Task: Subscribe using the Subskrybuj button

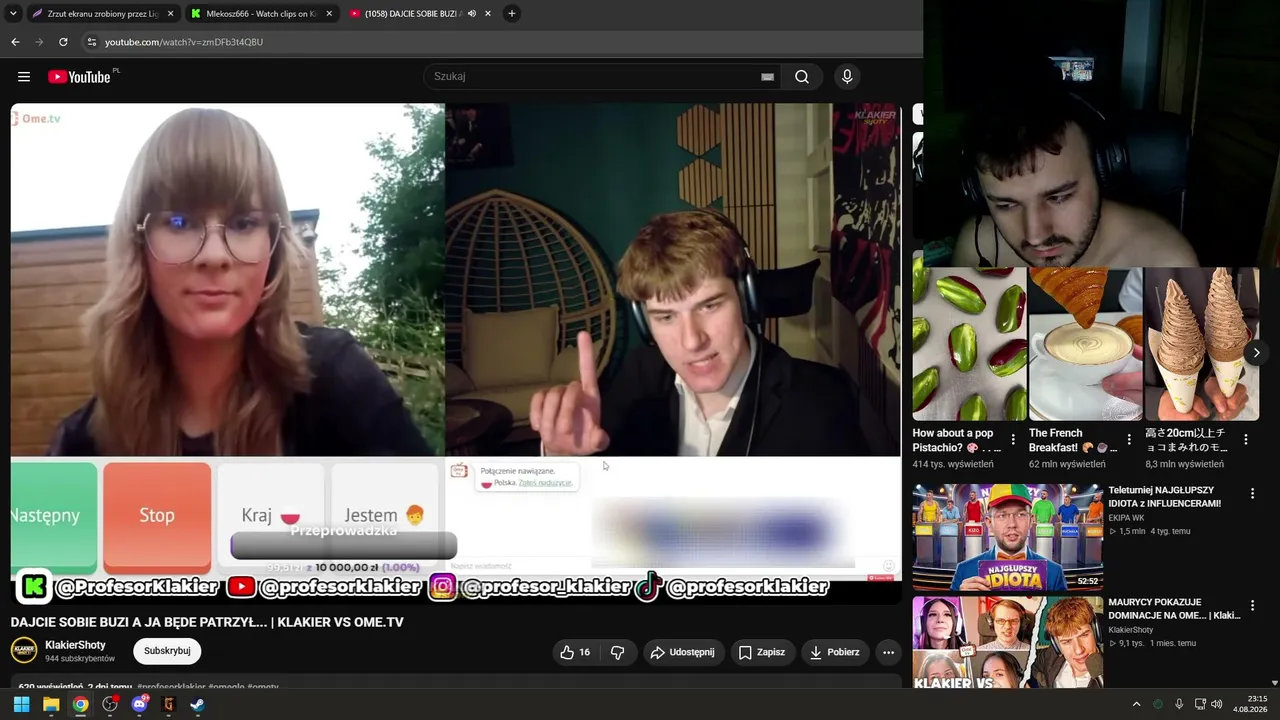Action: coord(167,651)
